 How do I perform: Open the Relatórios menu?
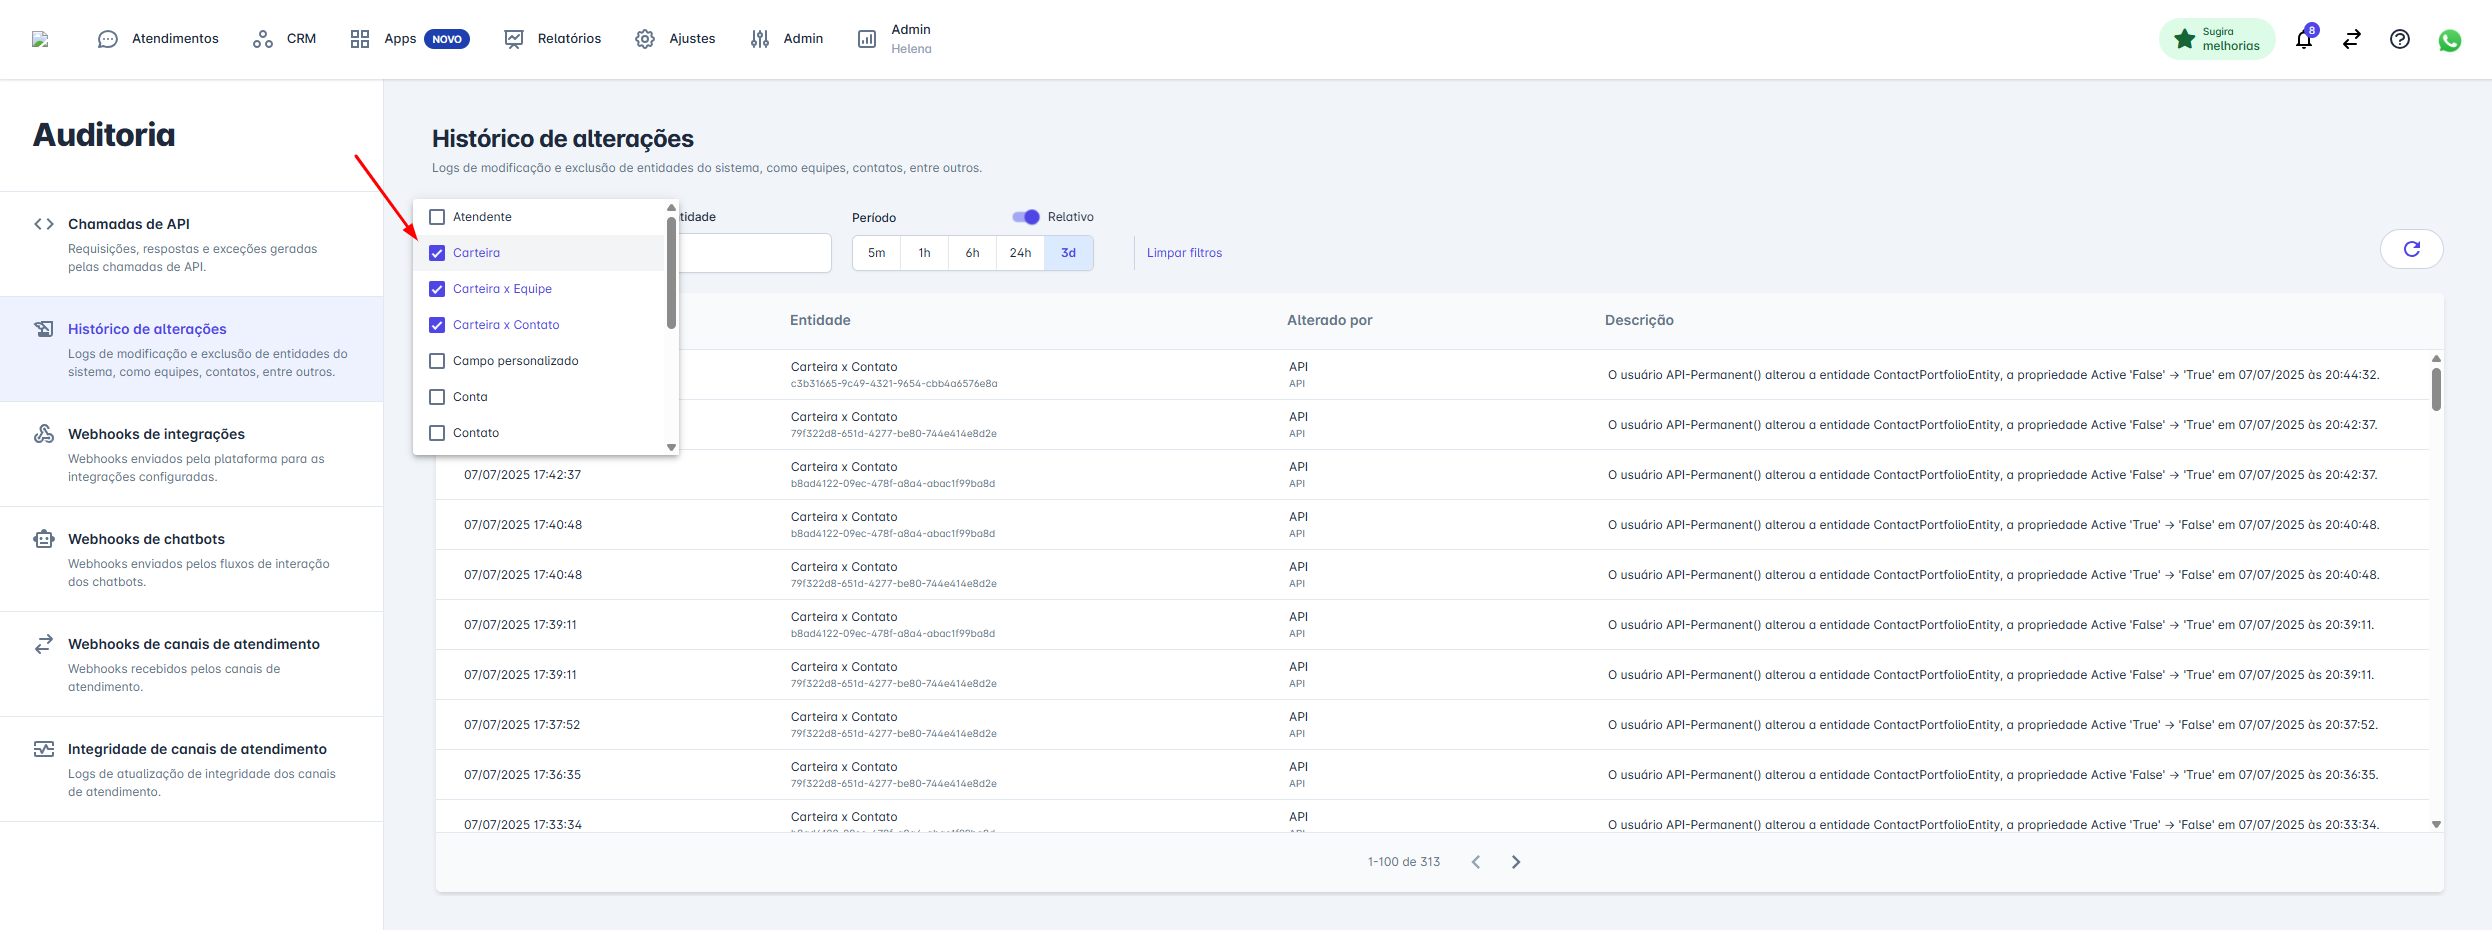(x=553, y=39)
